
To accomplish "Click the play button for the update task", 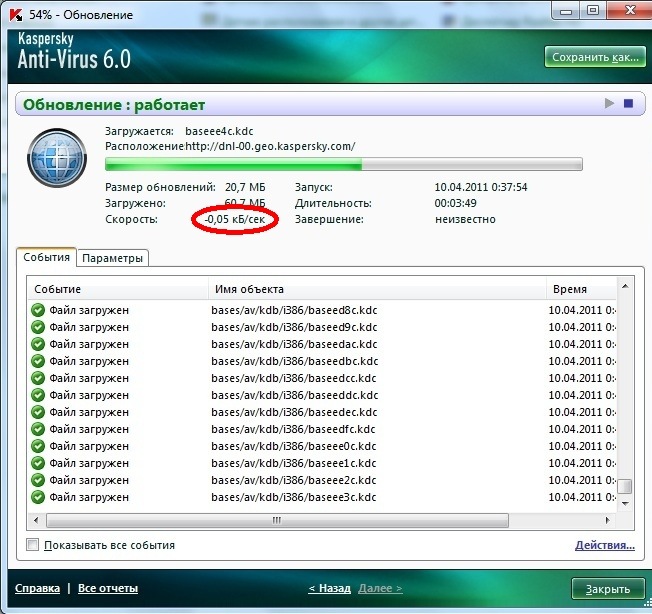I will click(609, 103).
